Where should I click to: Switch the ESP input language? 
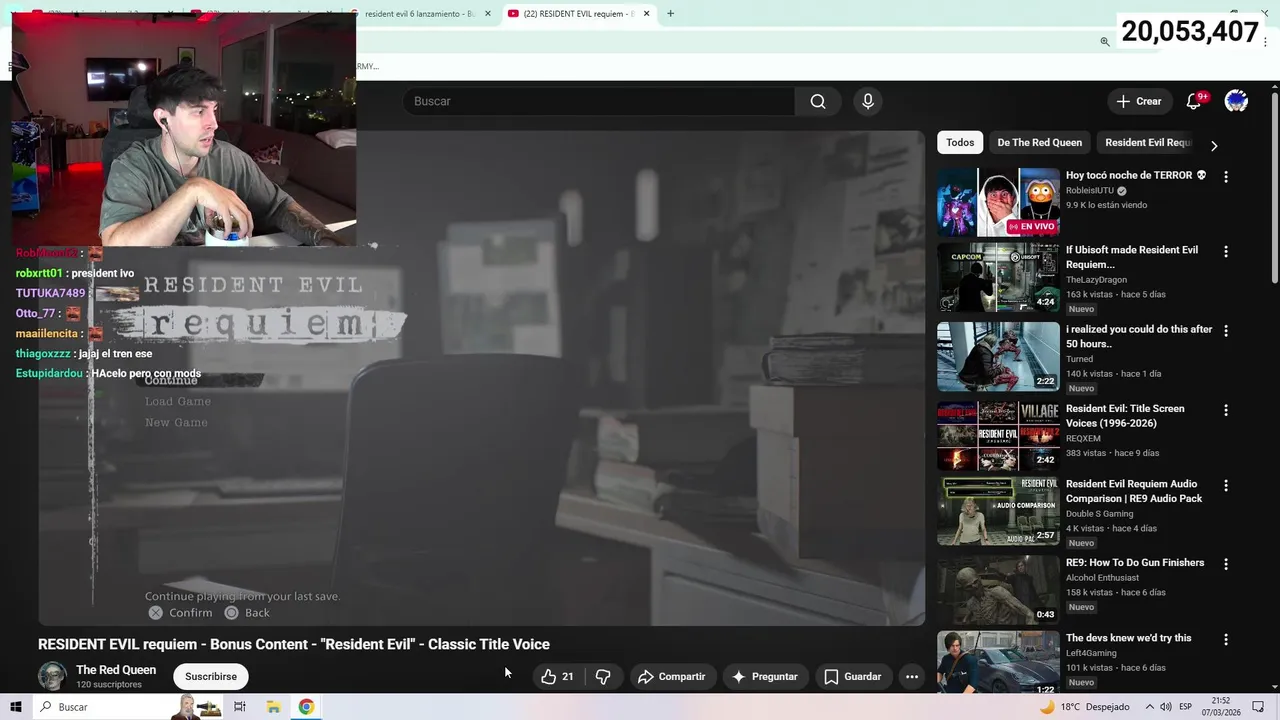(x=1185, y=707)
